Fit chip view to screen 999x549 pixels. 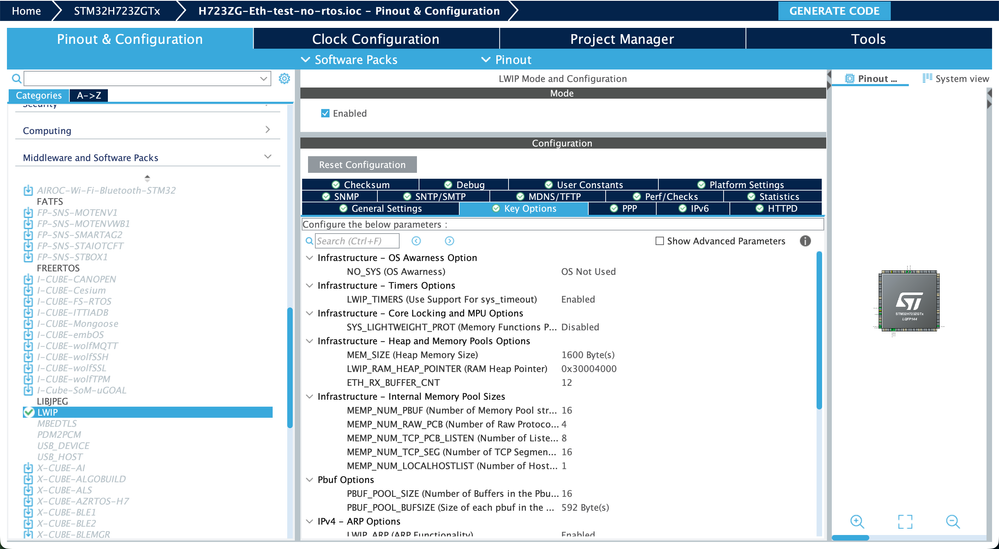coord(905,522)
